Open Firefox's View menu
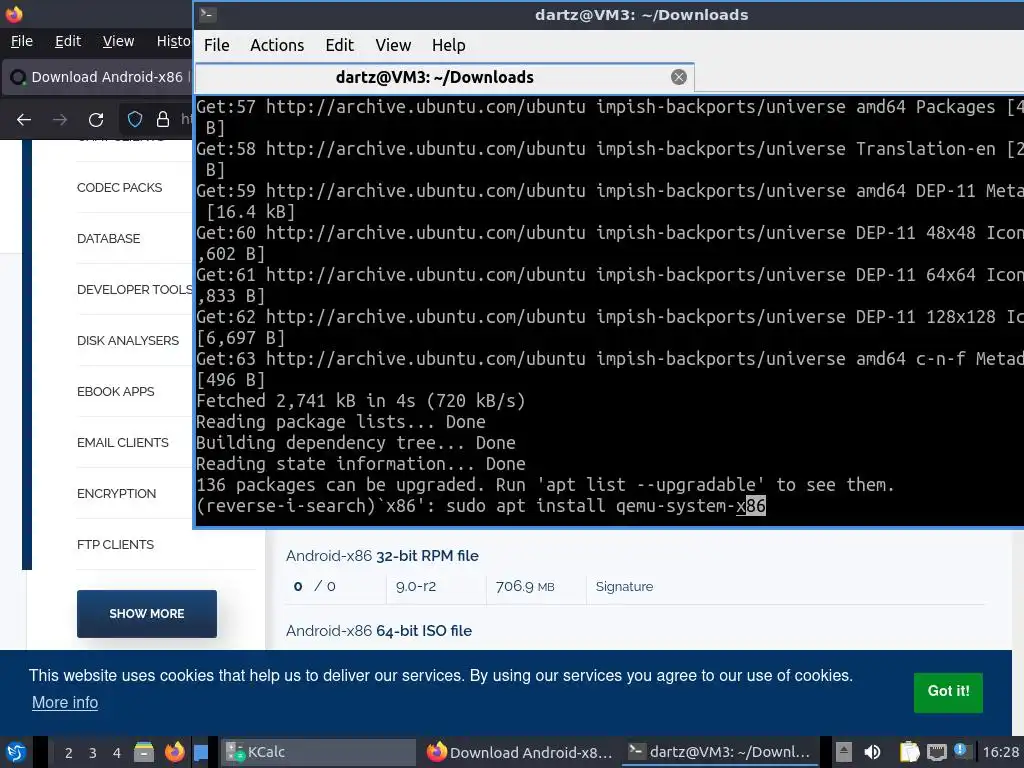The width and height of the screenshot is (1024, 768). point(118,41)
